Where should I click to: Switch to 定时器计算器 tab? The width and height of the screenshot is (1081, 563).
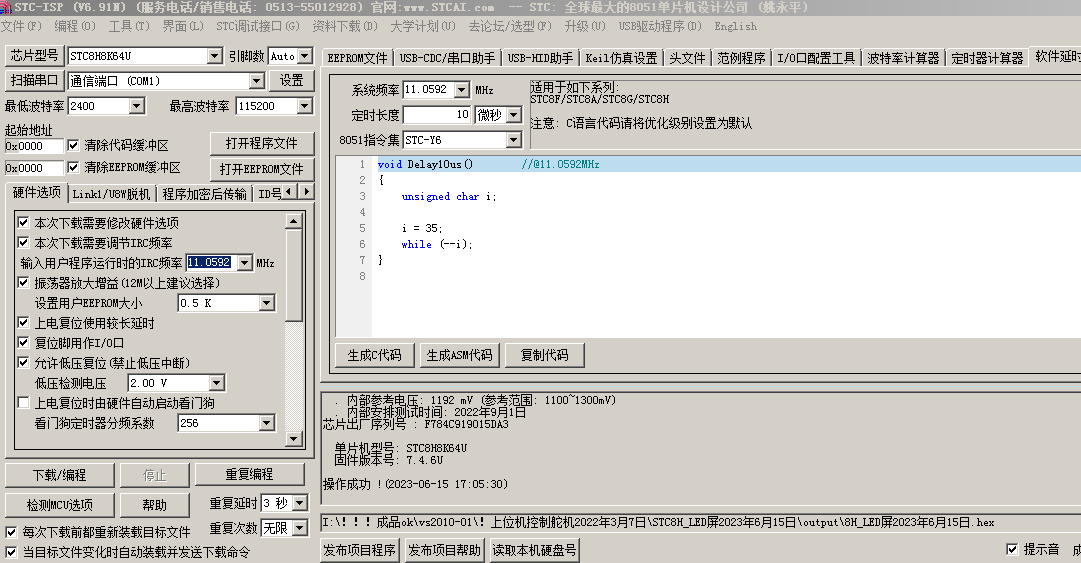point(987,59)
